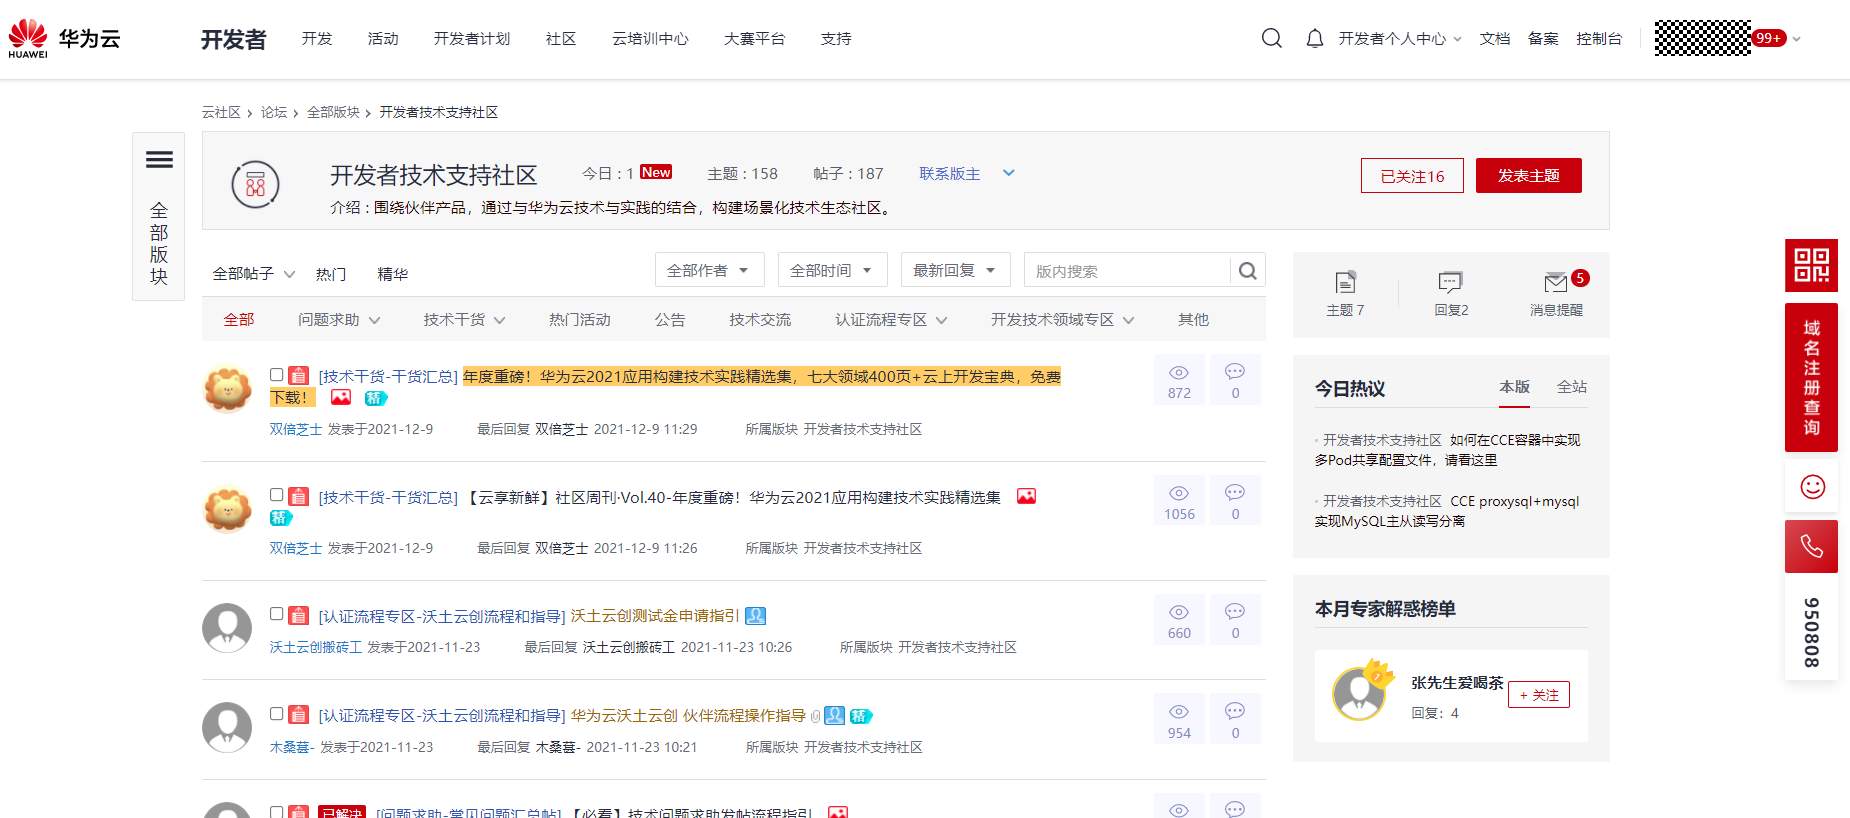Click the 已关注16 button
1850x818 pixels.
(1412, 176)
